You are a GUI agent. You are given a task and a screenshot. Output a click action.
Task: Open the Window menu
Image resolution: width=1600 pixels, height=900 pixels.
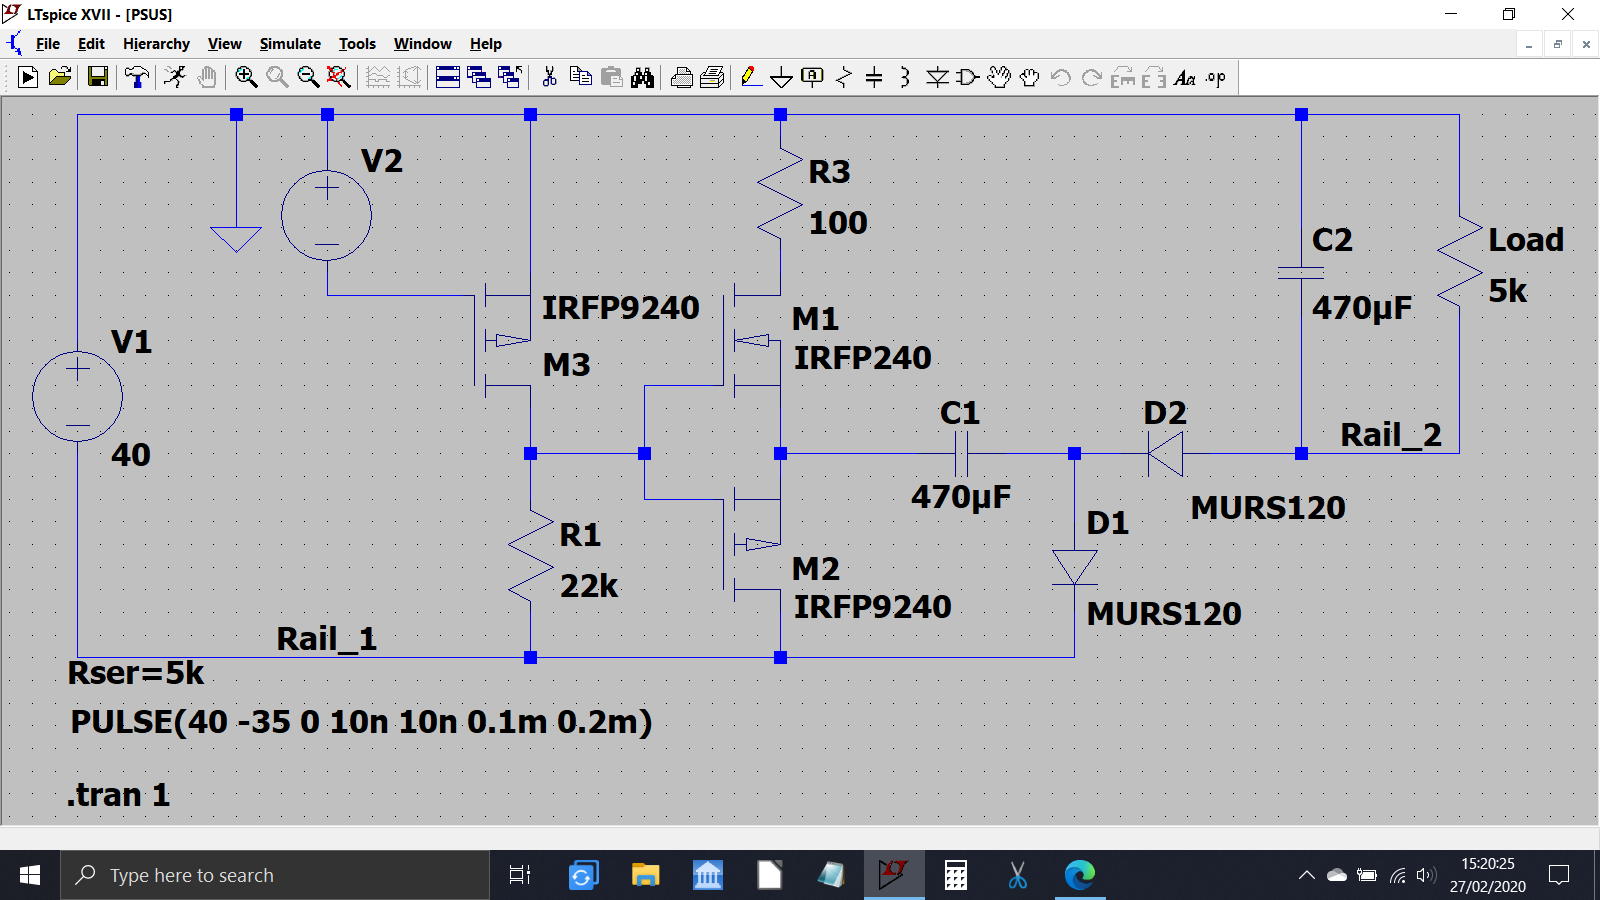point(422,44)
